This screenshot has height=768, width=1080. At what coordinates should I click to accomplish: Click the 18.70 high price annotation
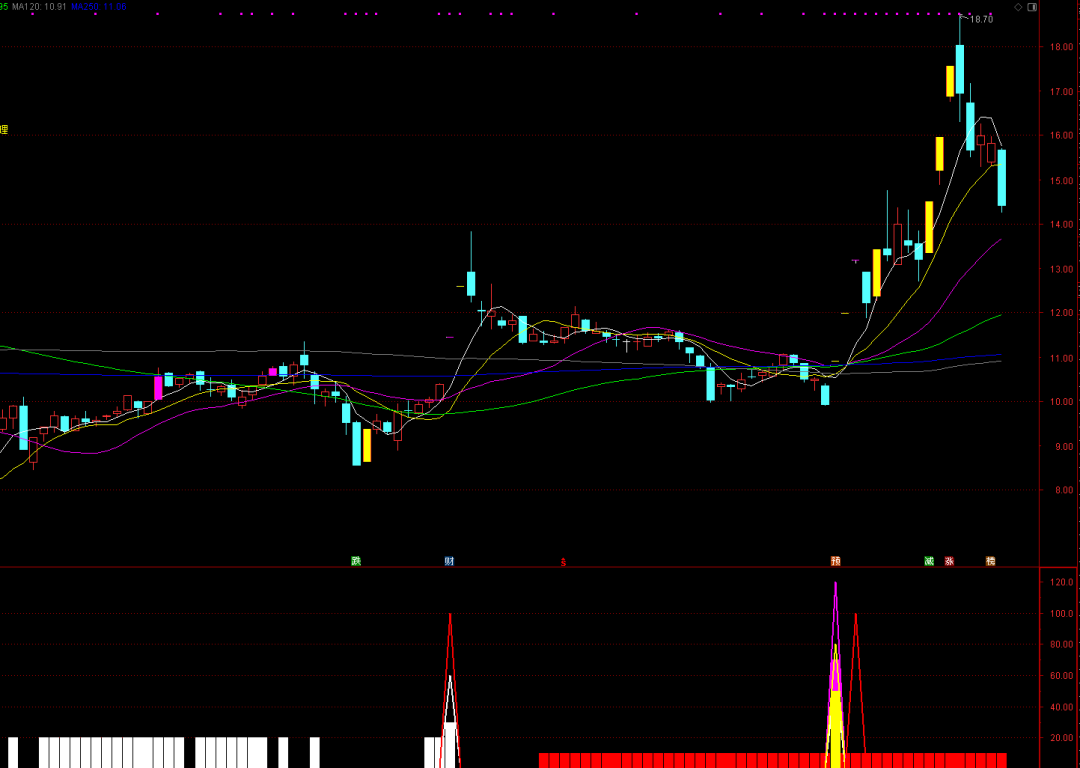981,19
